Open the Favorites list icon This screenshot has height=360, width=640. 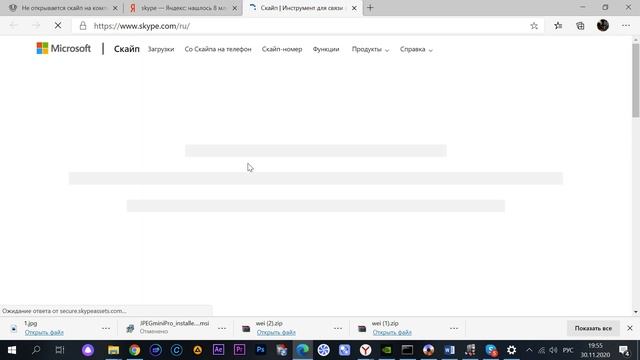(558, 26)
